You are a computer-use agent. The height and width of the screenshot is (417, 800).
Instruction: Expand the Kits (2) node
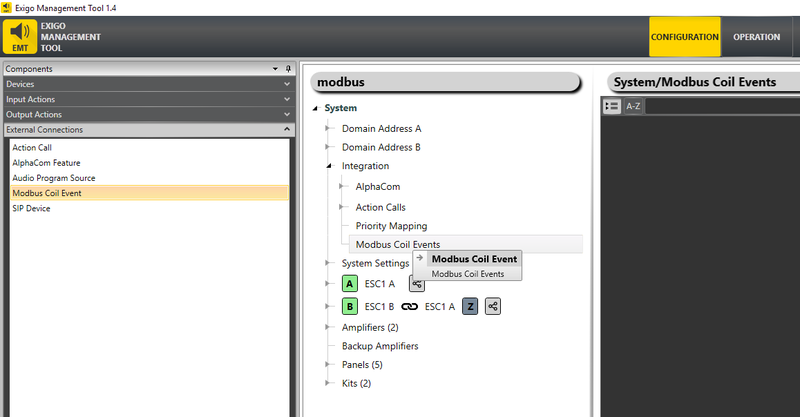pyautogui.click(x=328, y=383)
